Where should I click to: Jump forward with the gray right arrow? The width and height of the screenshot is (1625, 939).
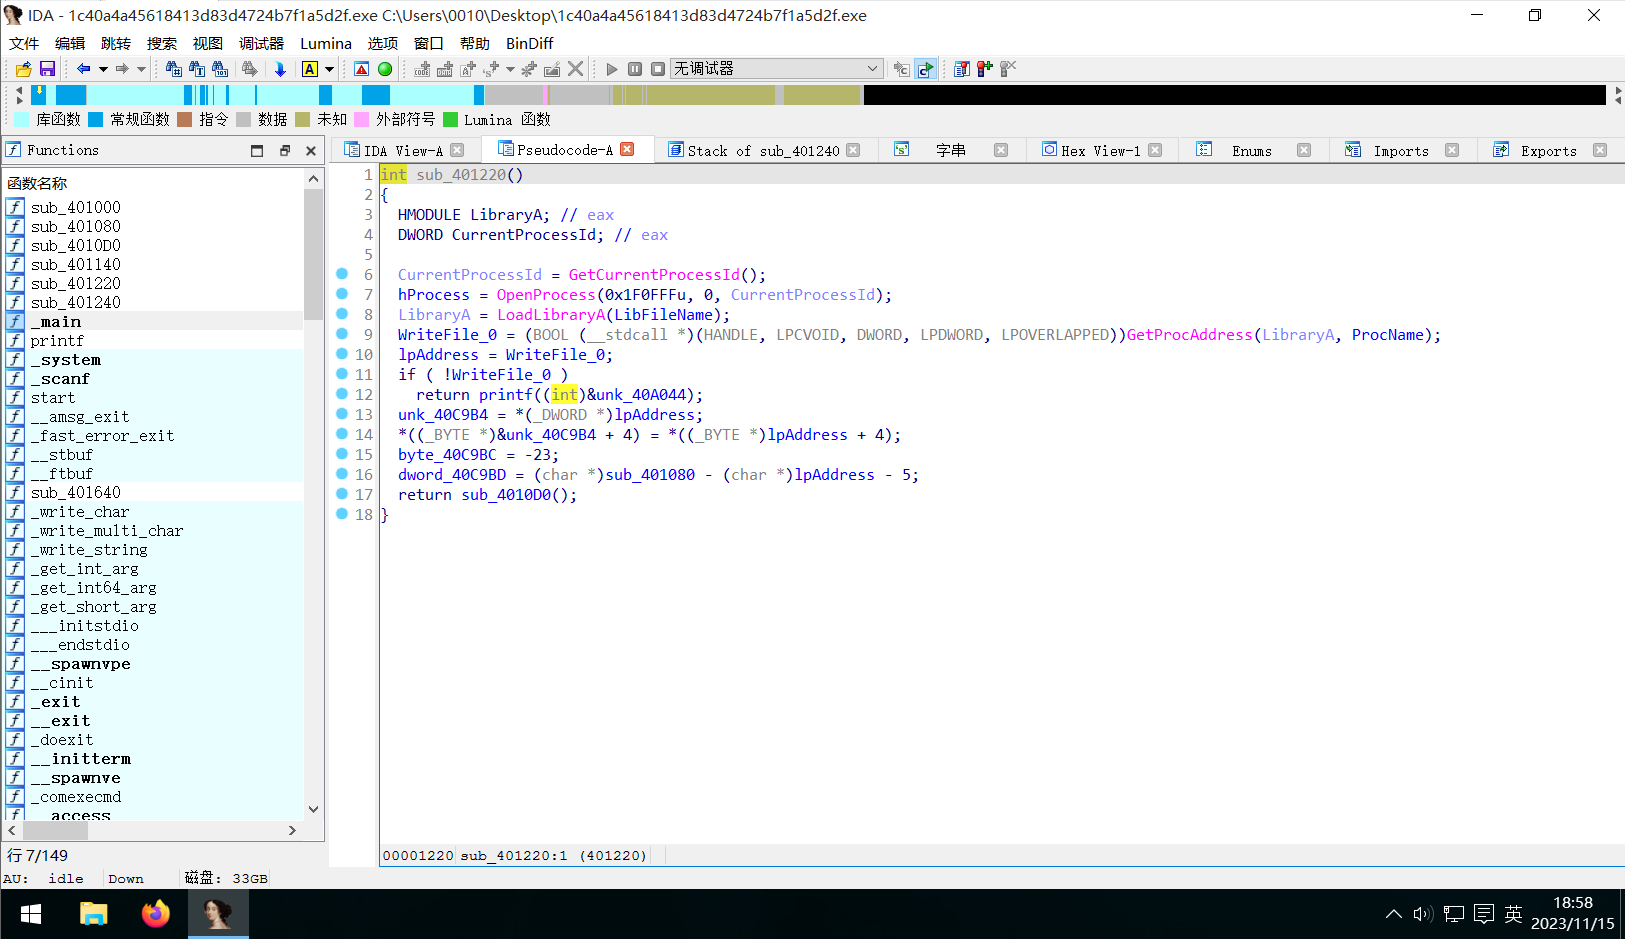122,69
